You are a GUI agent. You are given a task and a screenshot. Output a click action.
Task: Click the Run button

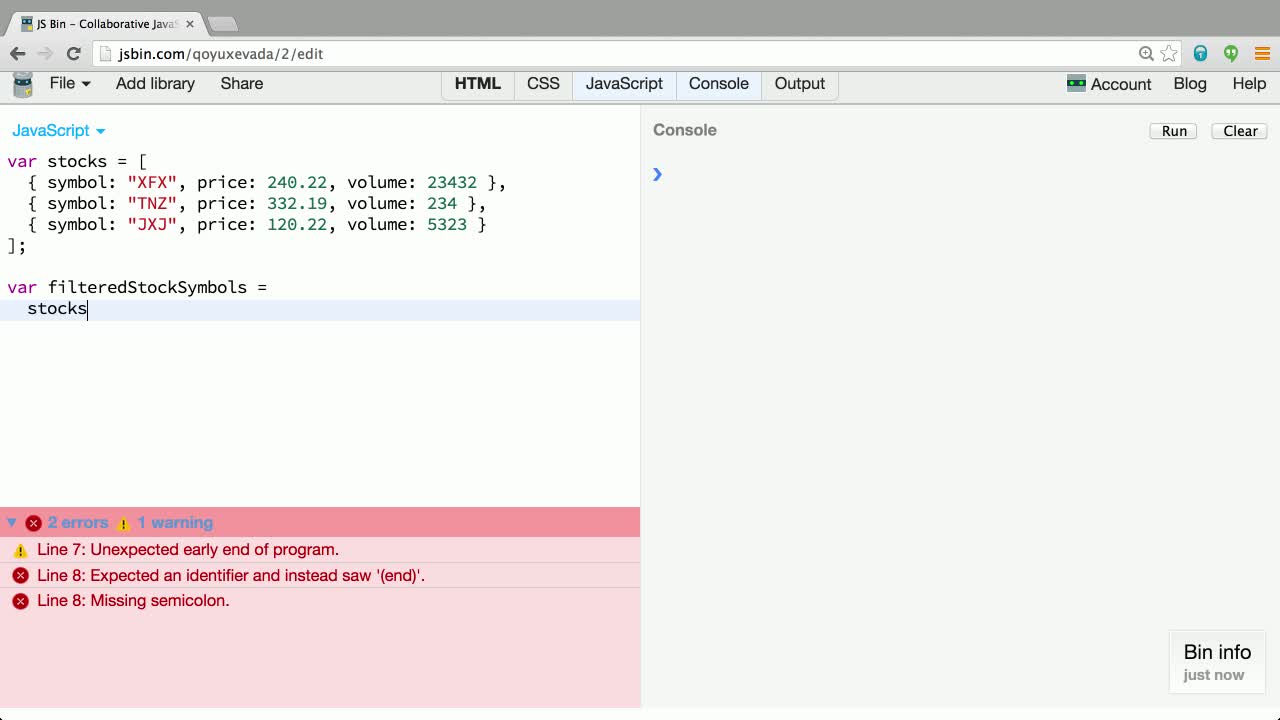pyautogui.click(x=1173, y=131)
